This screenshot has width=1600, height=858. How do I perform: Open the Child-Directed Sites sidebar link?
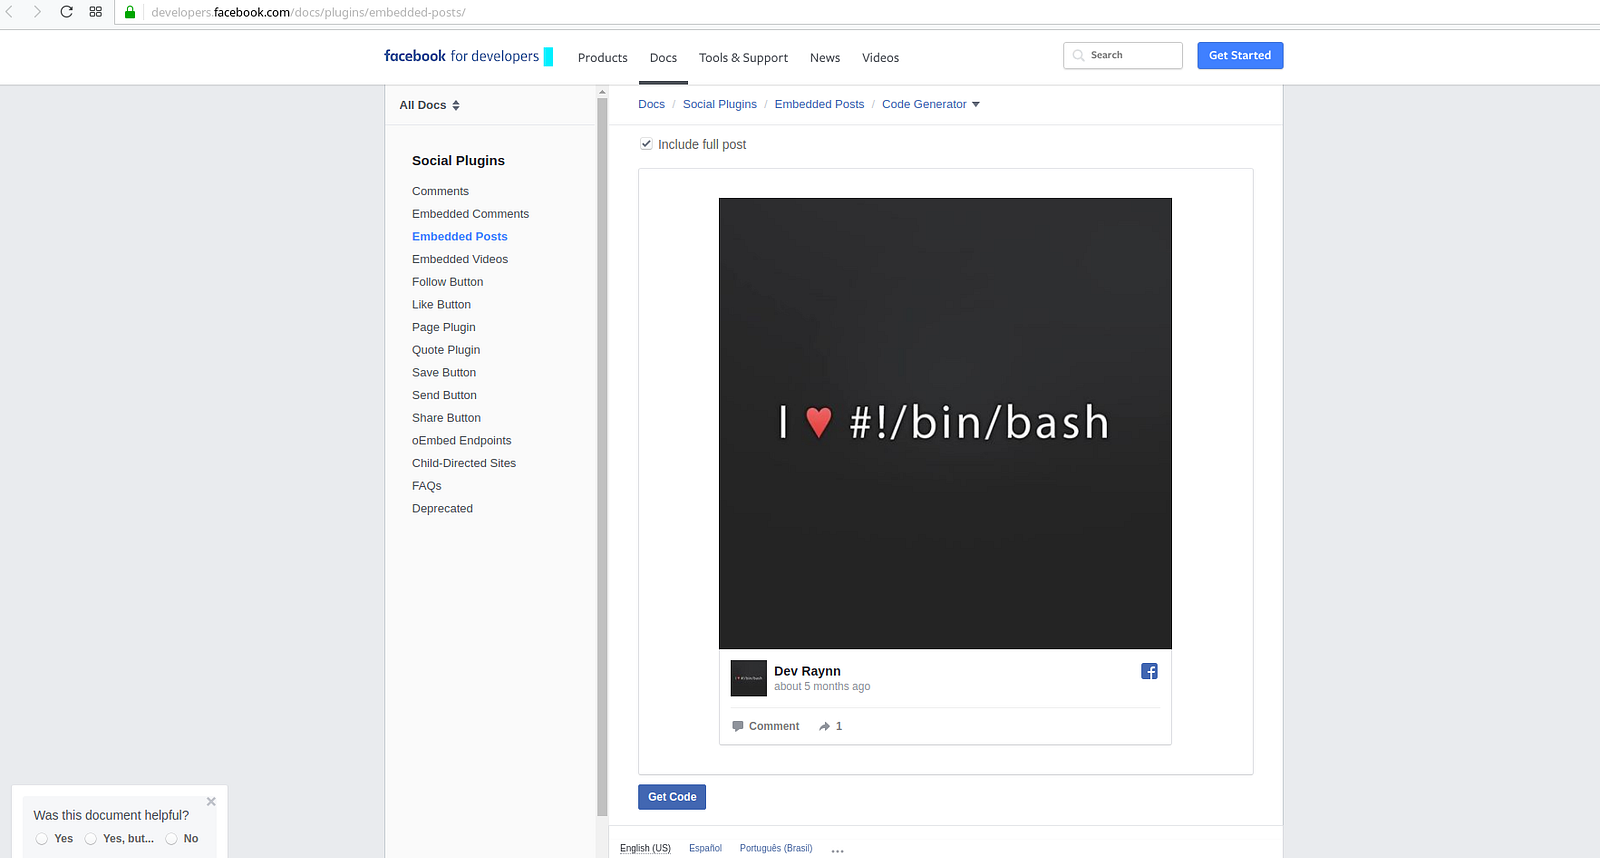pyautogui.click(x=464, y=463)
